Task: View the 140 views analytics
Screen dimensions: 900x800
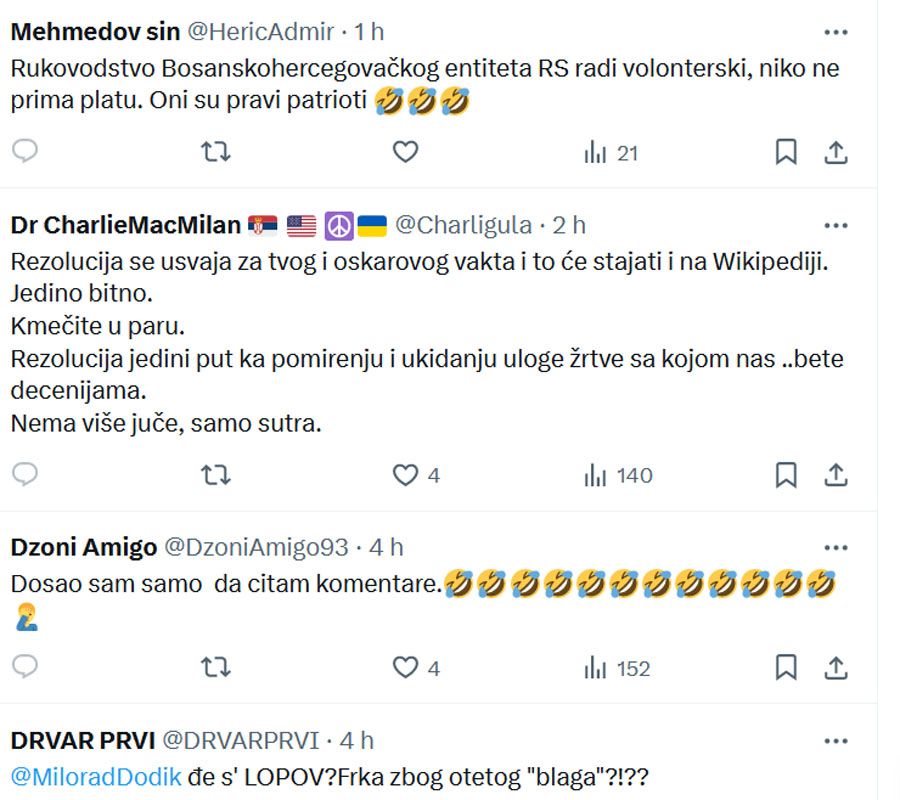Action: coord(618,476)
